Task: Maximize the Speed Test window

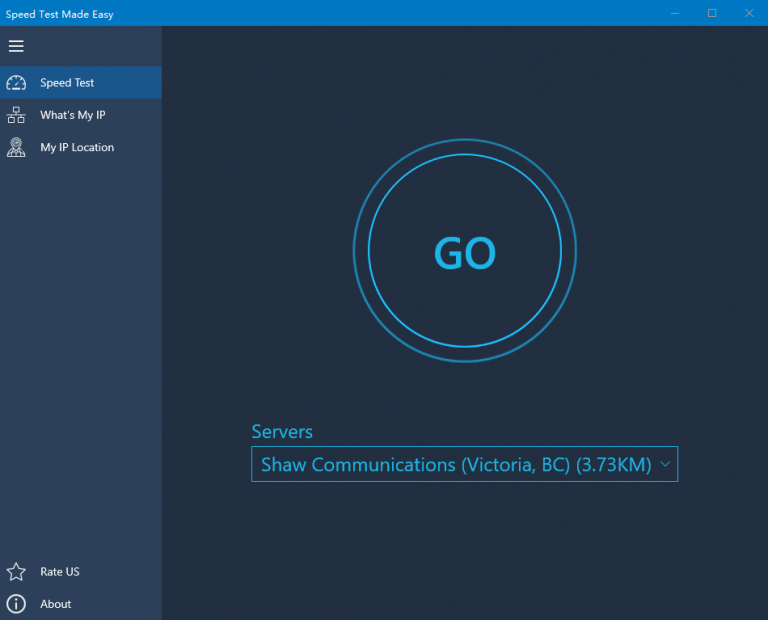Action: click(712, 13)
